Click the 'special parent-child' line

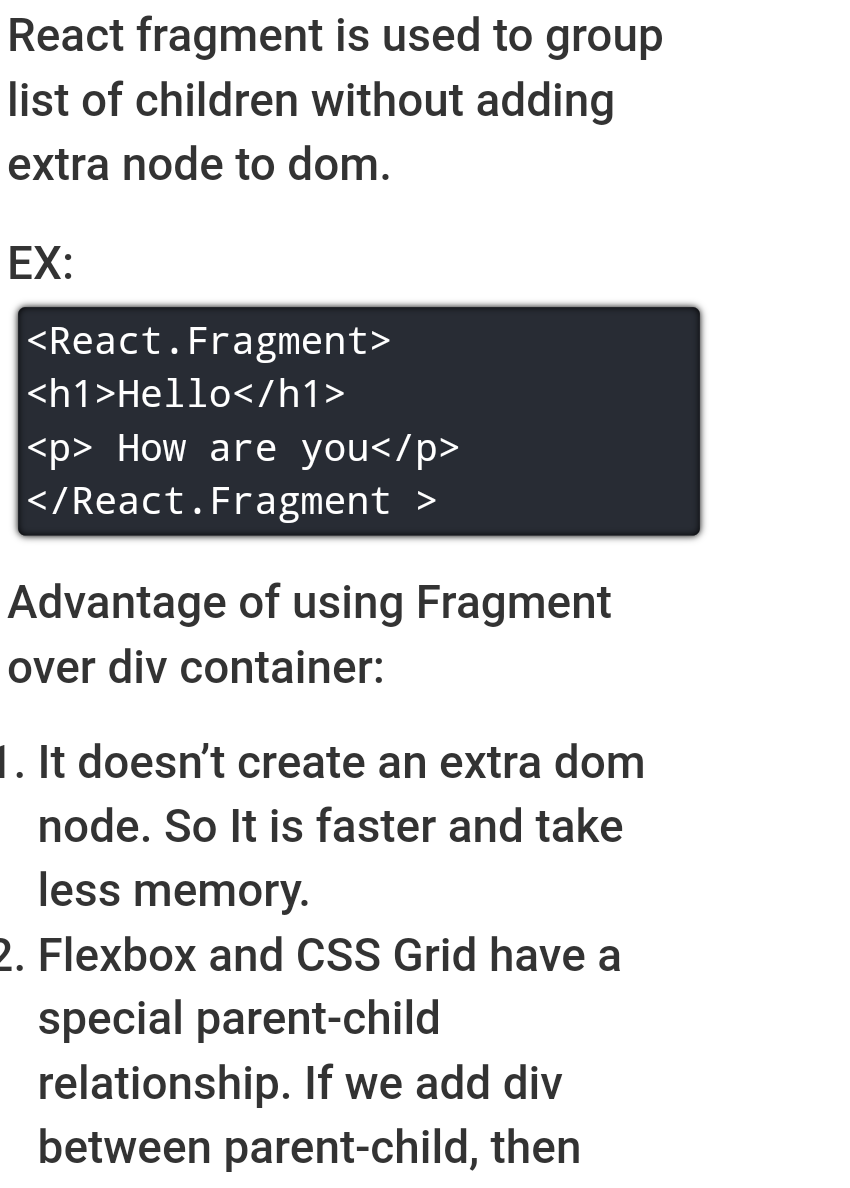[239, 1019]
